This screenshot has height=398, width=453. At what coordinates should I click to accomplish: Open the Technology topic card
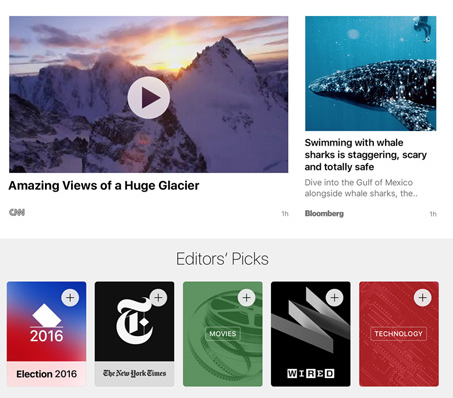399,334
